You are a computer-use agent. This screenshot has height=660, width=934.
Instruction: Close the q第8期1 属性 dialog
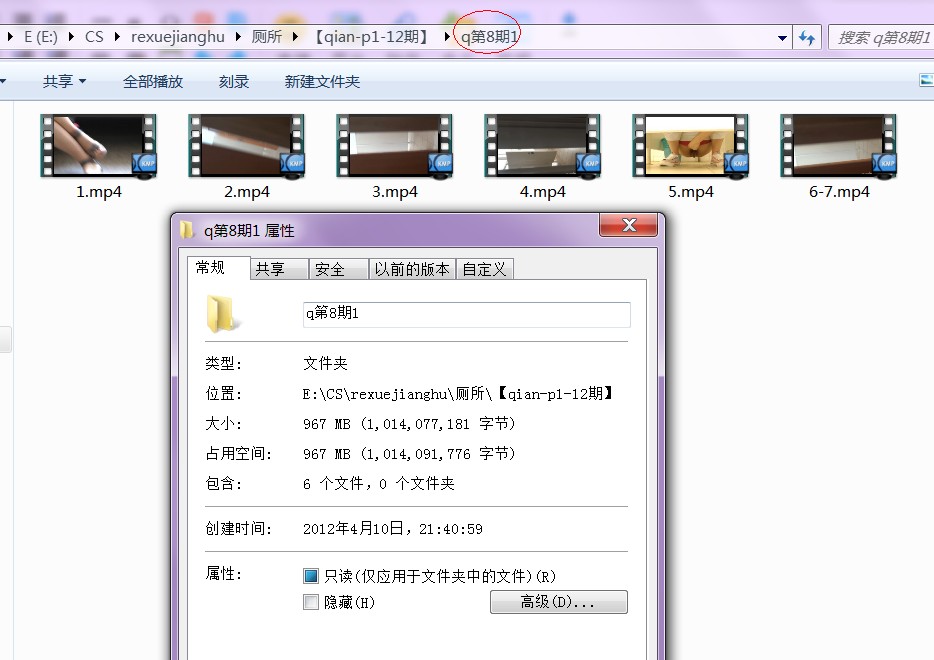pos(628,224)
